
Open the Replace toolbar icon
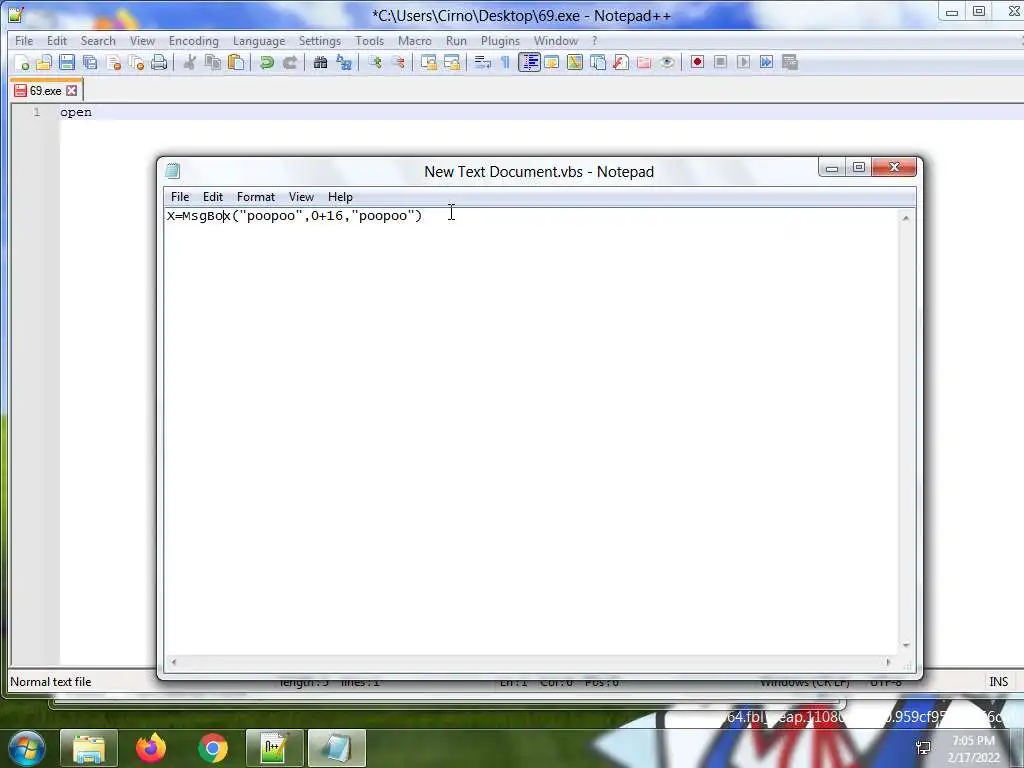click(344, 63)
